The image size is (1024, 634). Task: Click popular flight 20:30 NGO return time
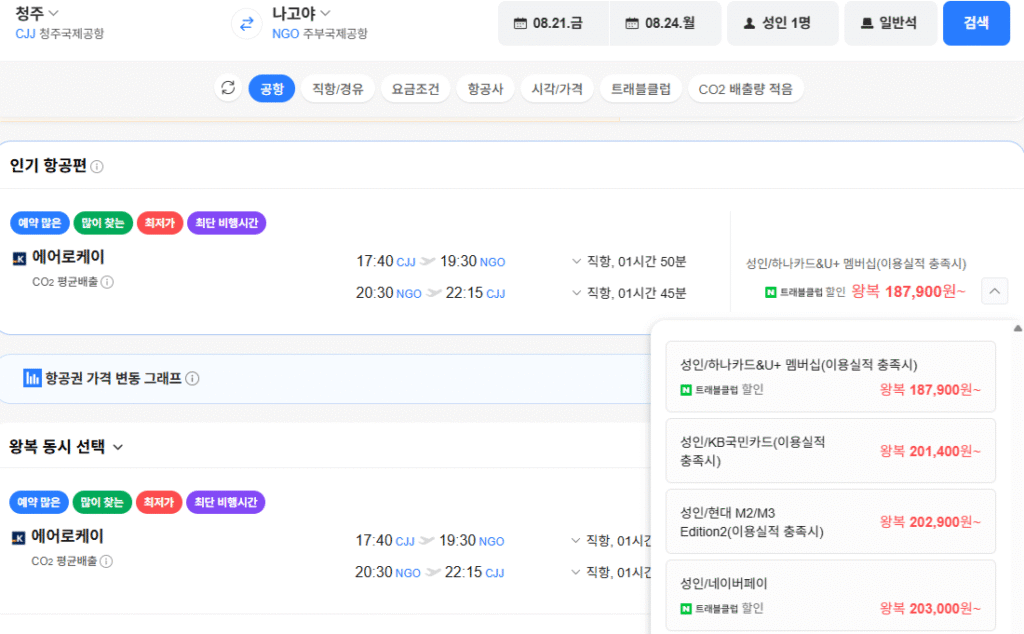389,293
